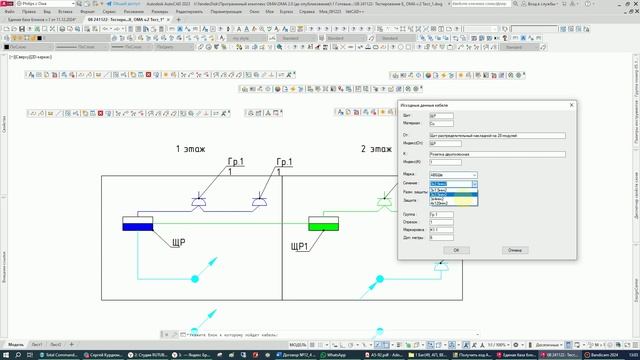Add new layout with plus button
640x360 pixels.
click(71, 344)
